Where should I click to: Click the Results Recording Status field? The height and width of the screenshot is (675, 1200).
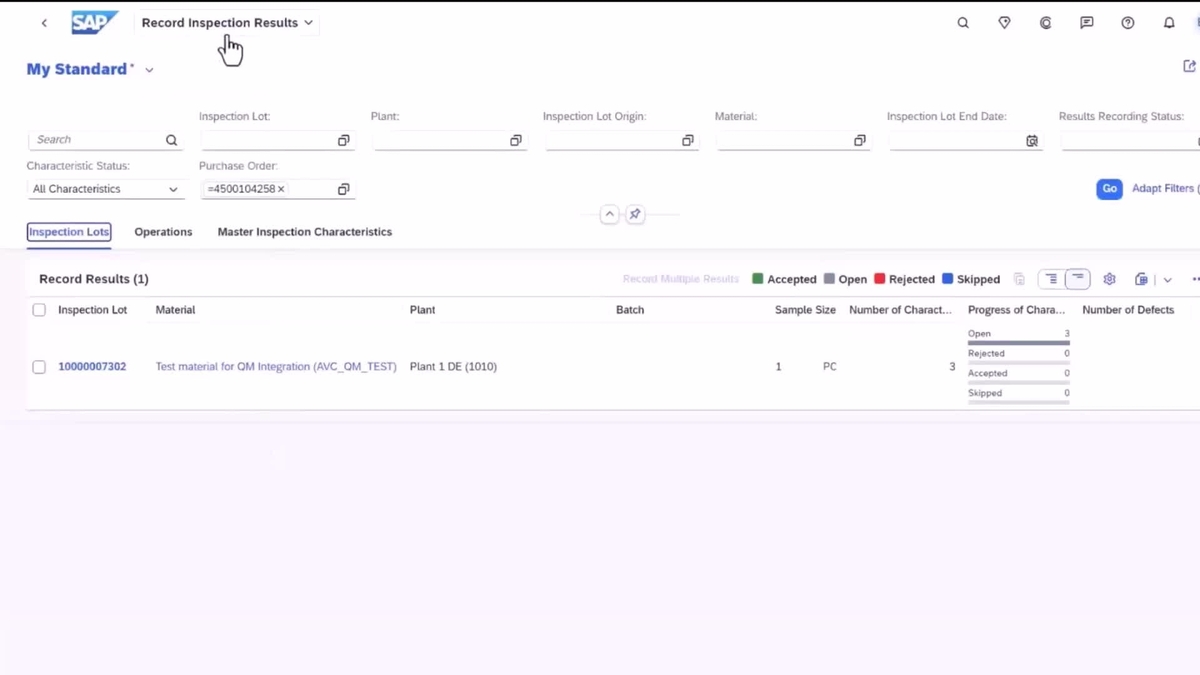coord(1130,141)
